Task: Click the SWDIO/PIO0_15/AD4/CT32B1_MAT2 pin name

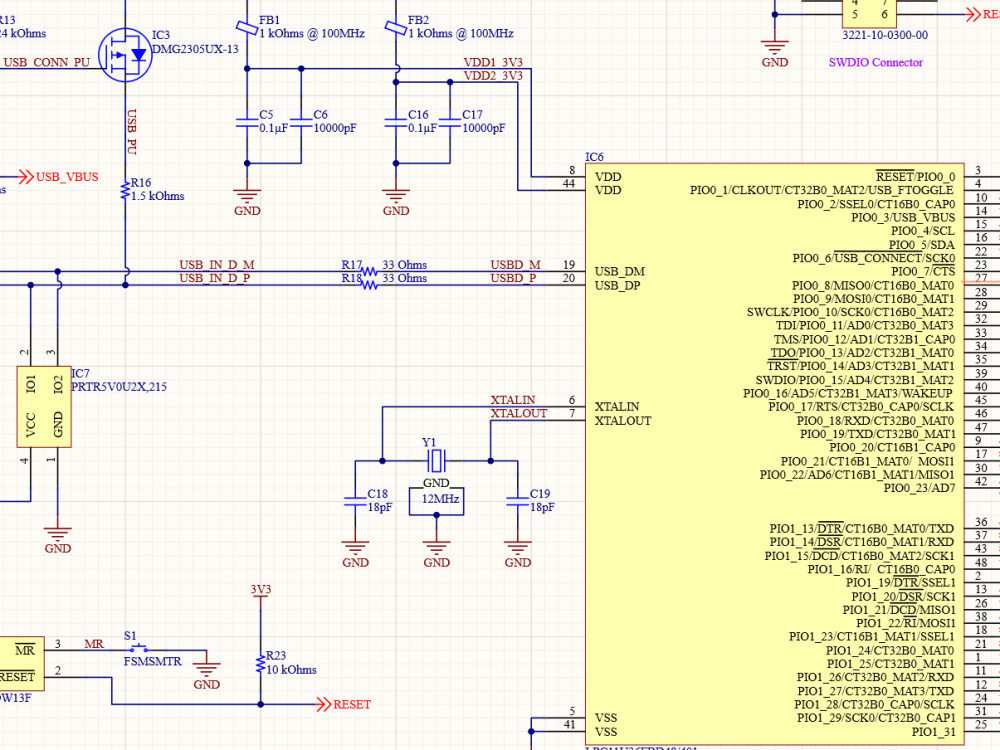Action: click(x=855, y=379)
